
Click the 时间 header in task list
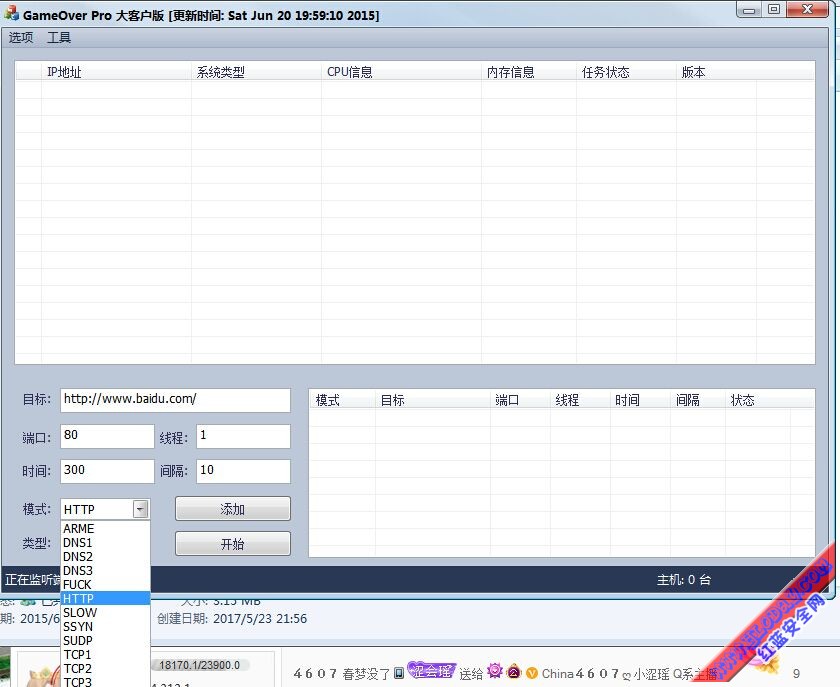[x=640, y=400]
